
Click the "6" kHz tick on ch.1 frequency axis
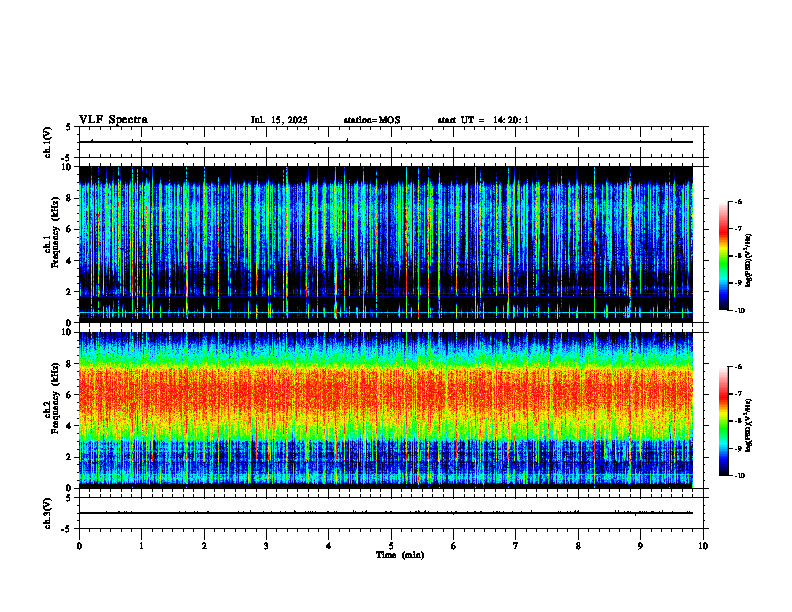pyautogui.click(x=70, y=230)
